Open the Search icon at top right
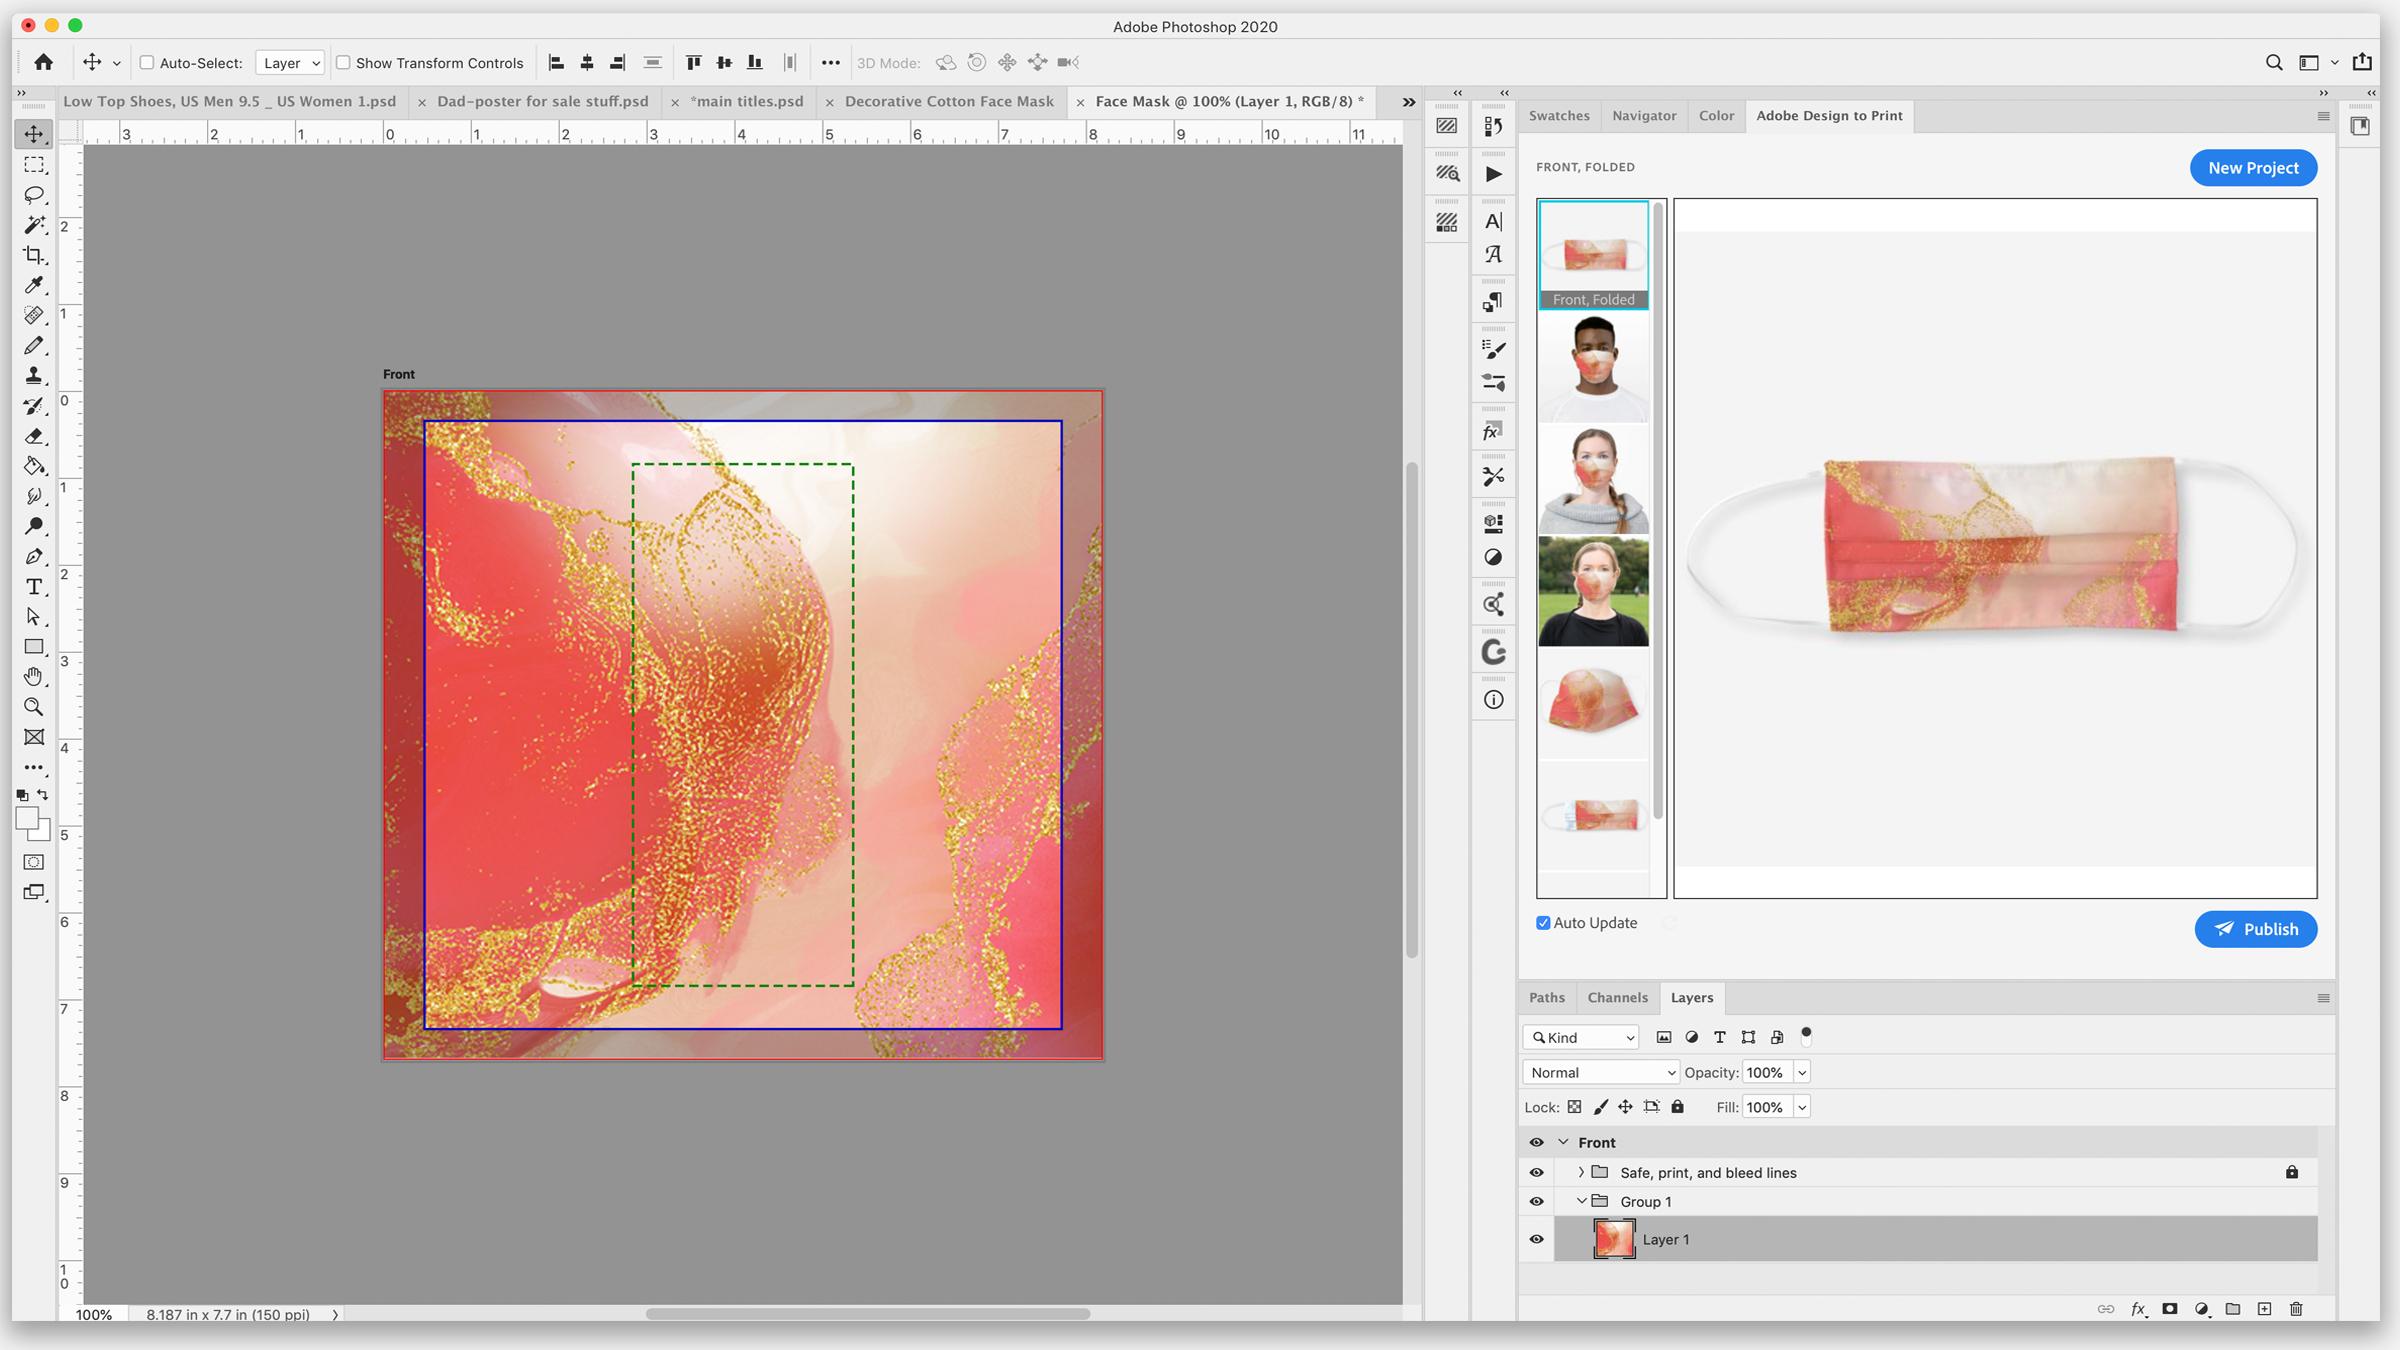Image resolution: width=2400 pixels, height=1350 pixels. (x=2274, y=62)
